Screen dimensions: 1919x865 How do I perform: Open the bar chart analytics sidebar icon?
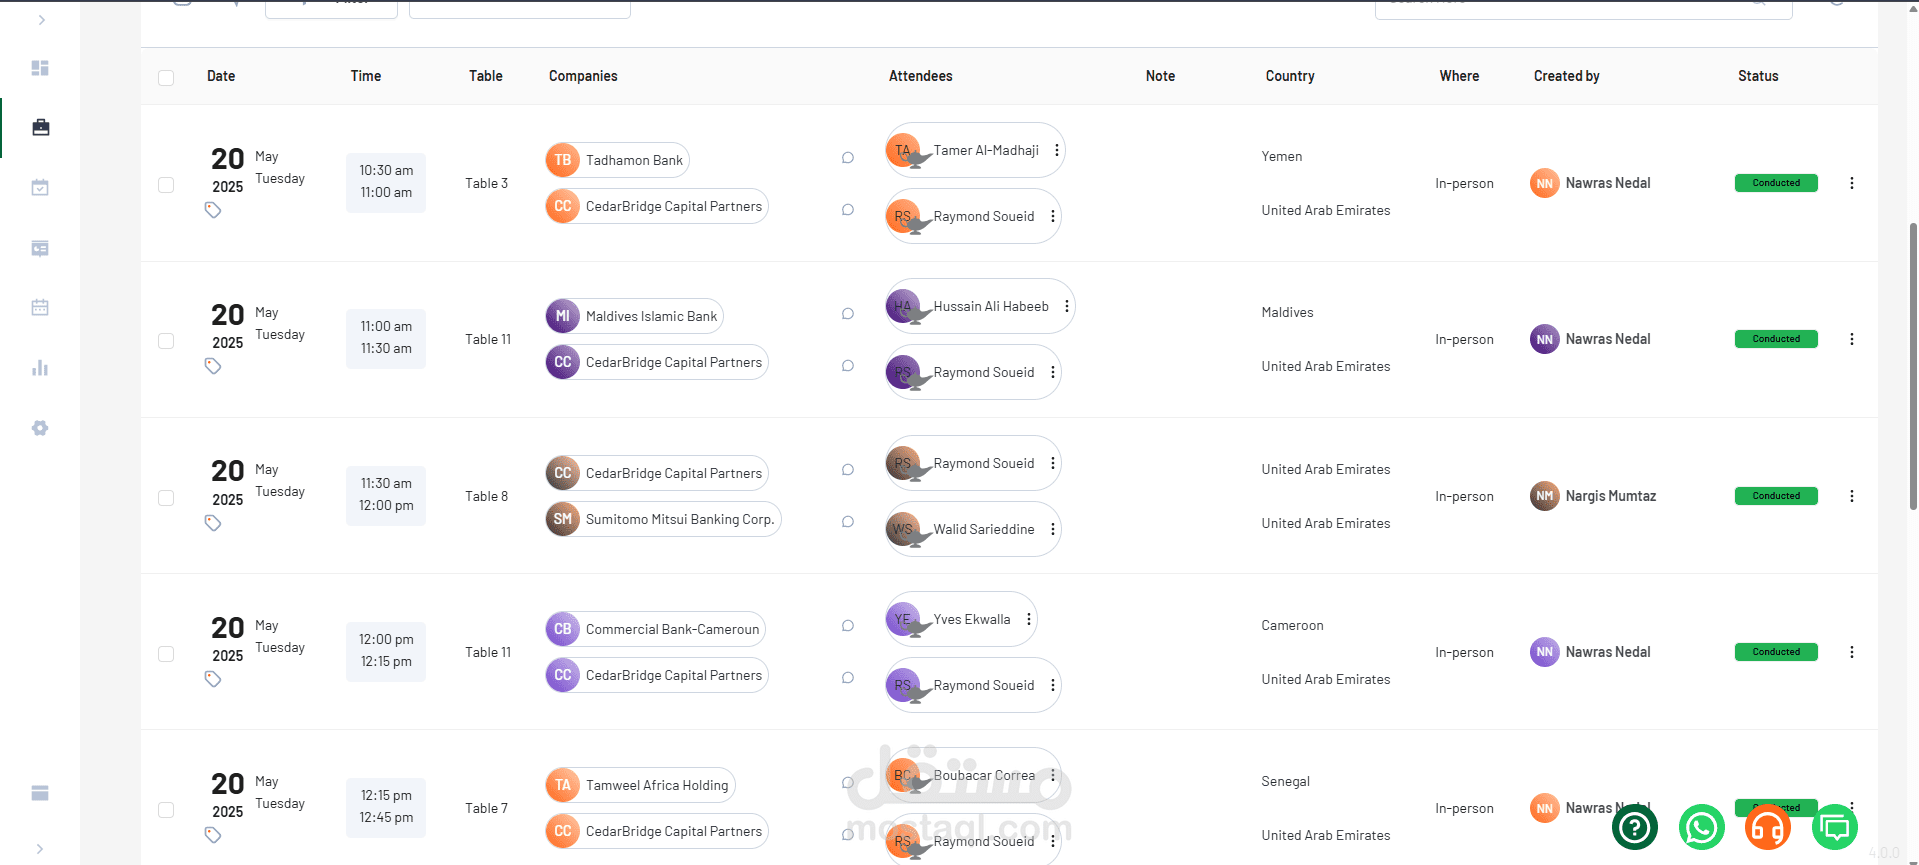pyautogui.click(x=40, y=368)
